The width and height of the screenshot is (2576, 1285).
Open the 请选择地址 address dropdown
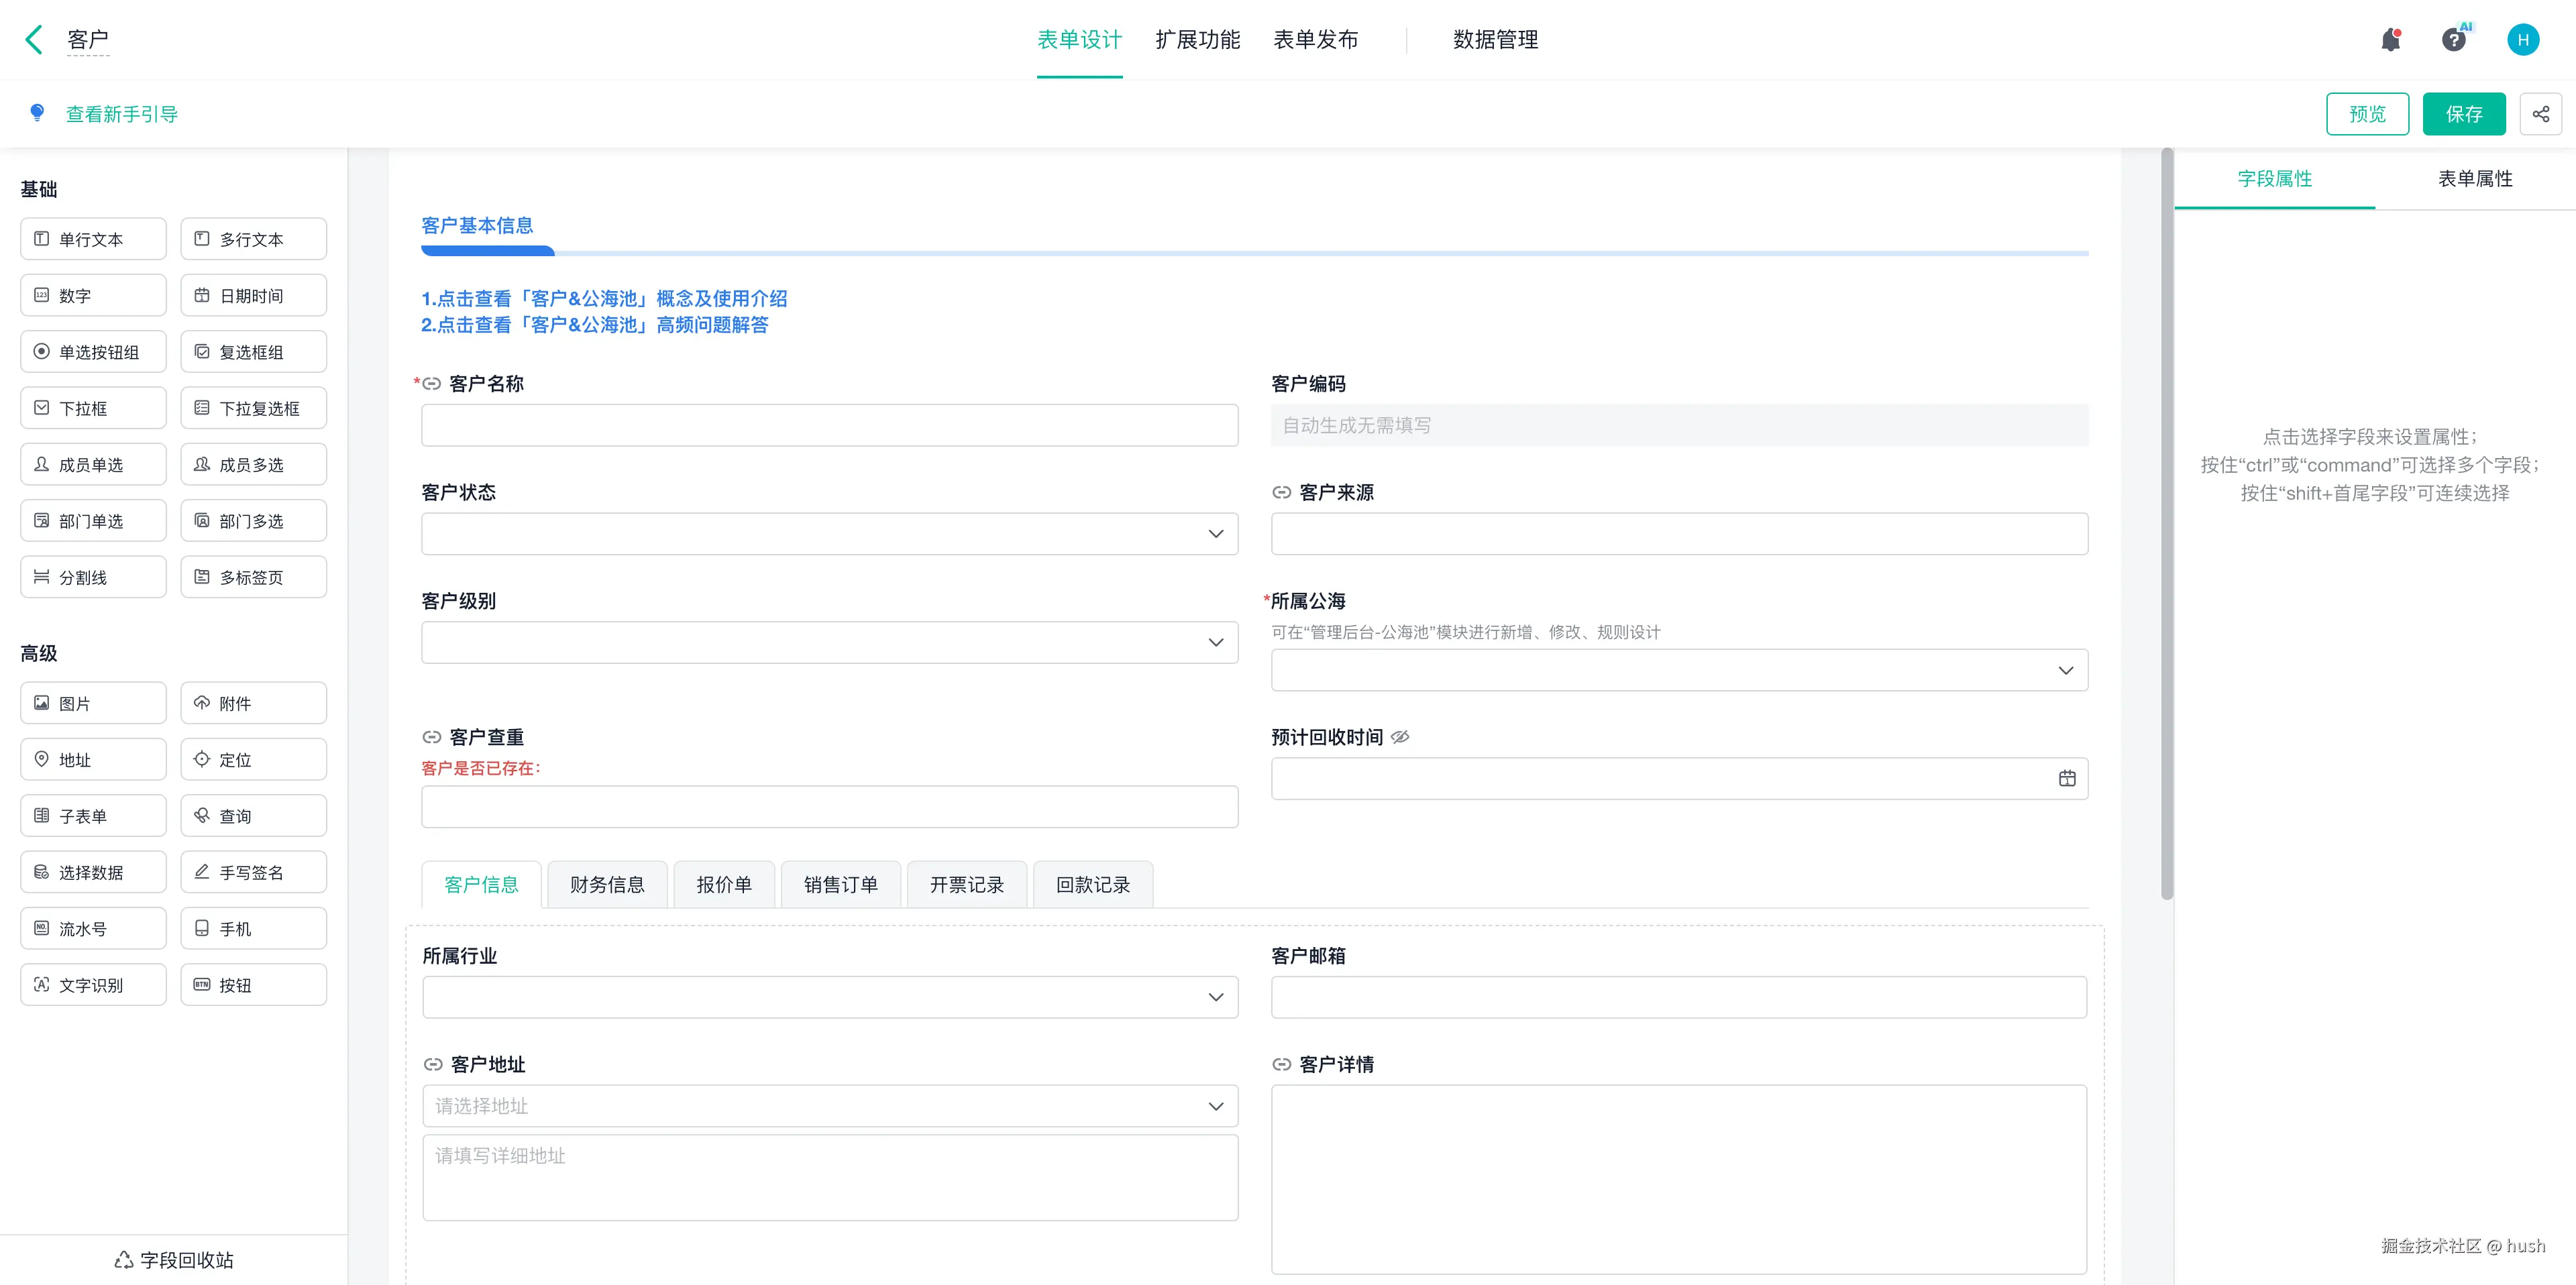point(829,1106)
